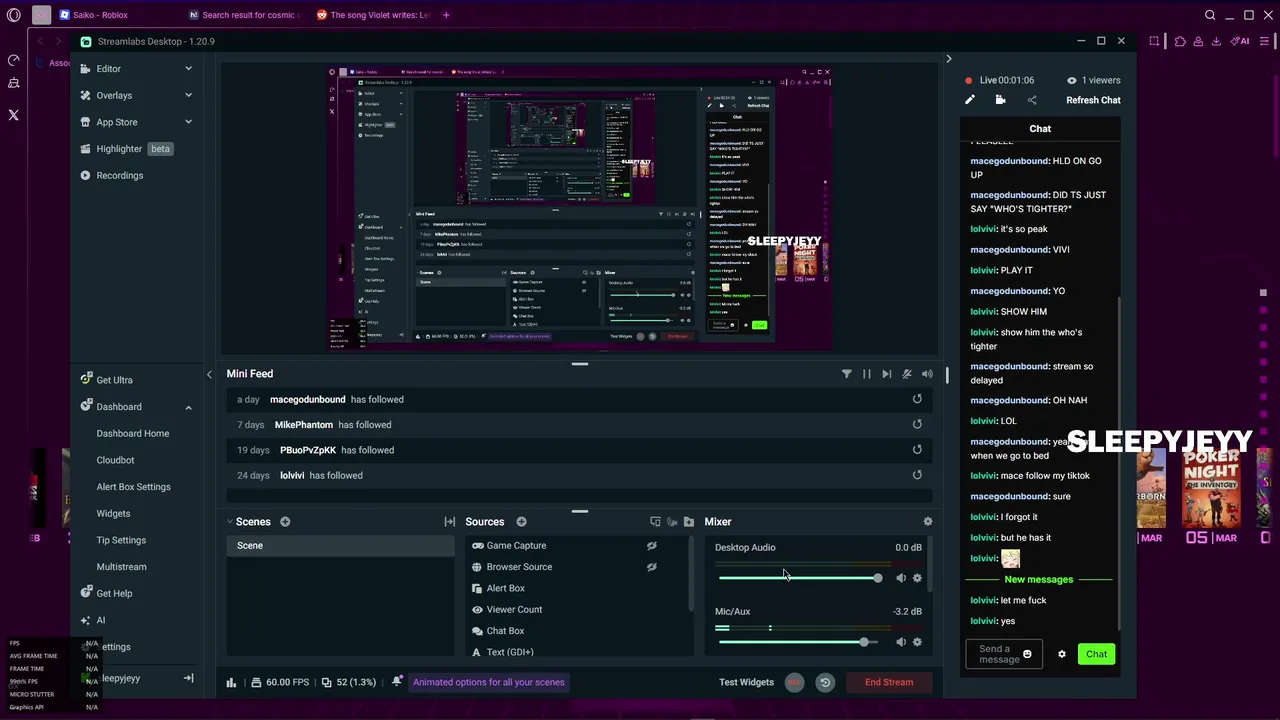Image resolution: width=1280 pixels, height=720 pixels.
Task: Toggle the replay buffer button
Action: tap(825, 682)
